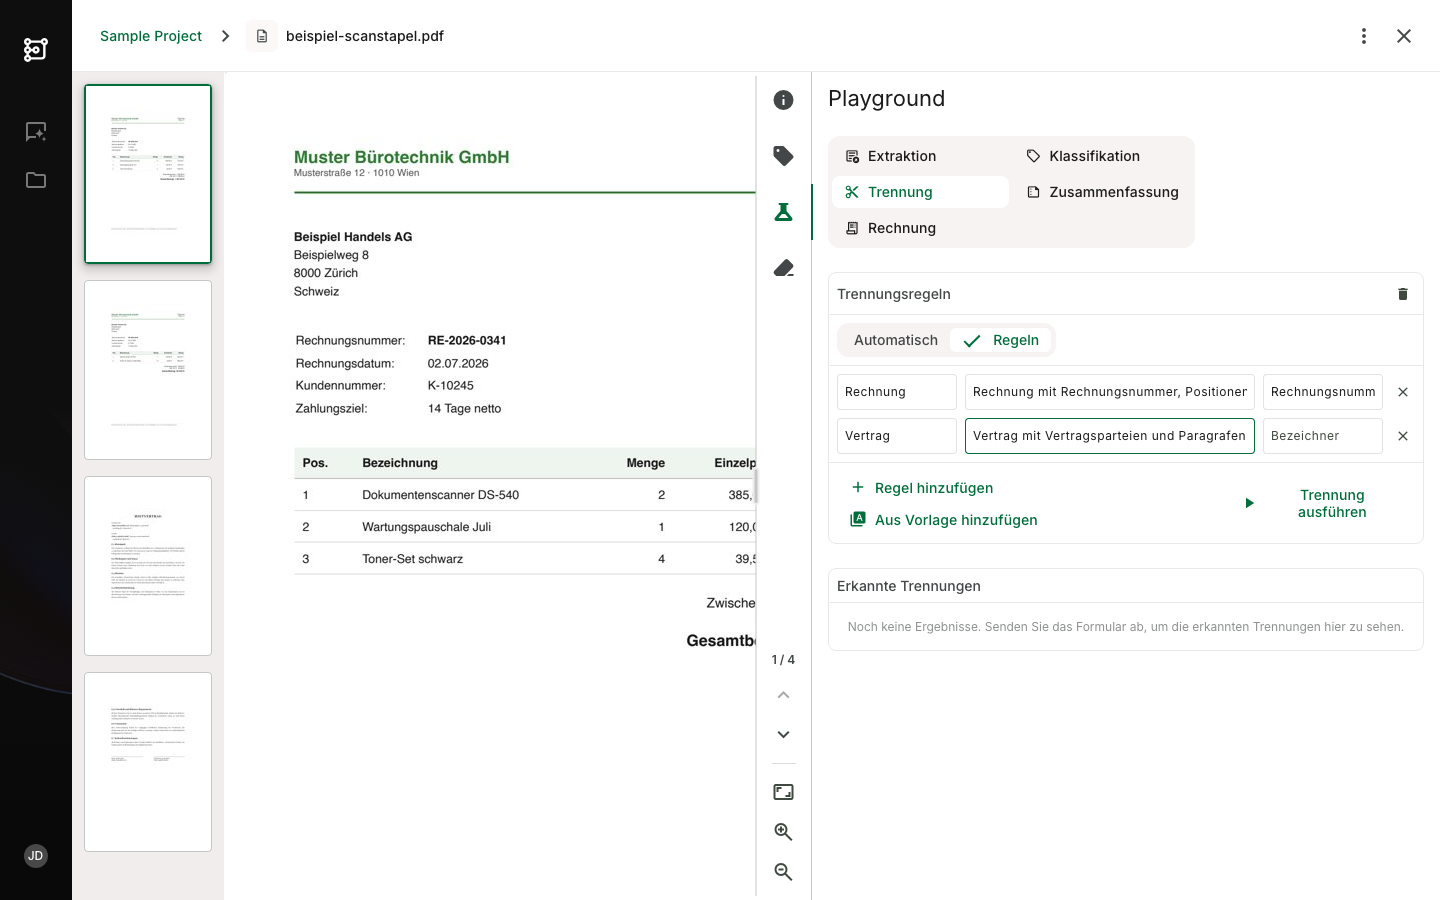Screen dimensions: 1440x900
Task: Go to next page with down chevron
Action: (784, 735)
